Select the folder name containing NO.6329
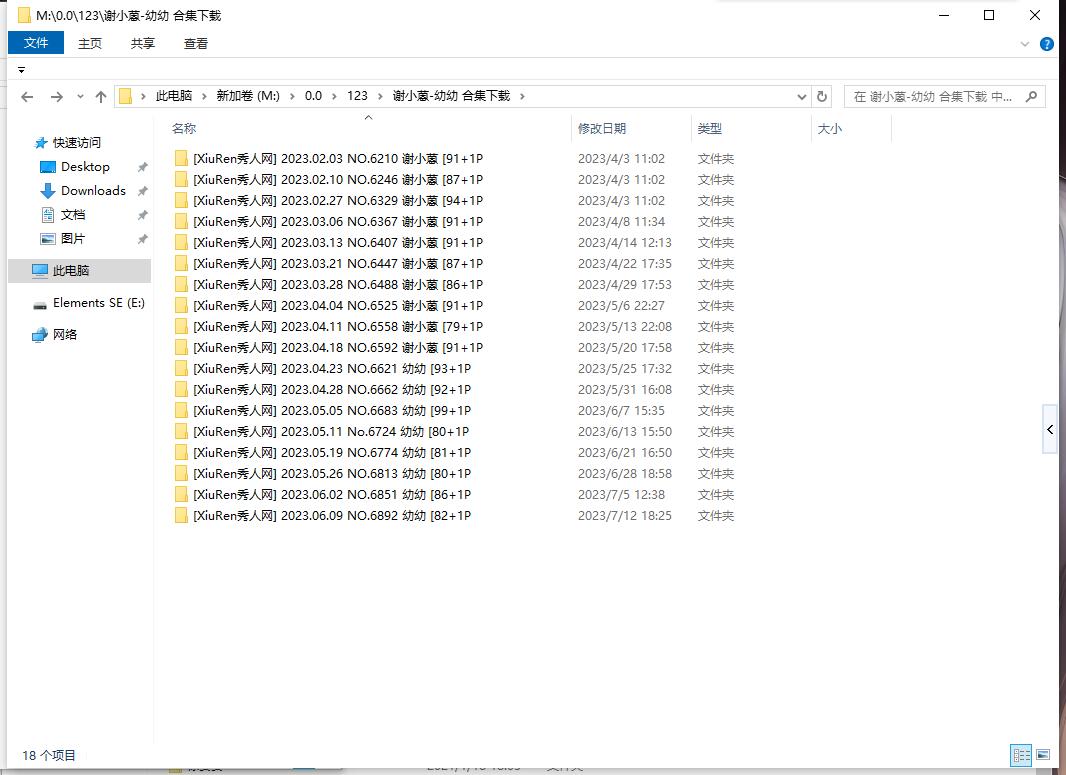Viewport: 1066px width, 775px height. point(338,201)
